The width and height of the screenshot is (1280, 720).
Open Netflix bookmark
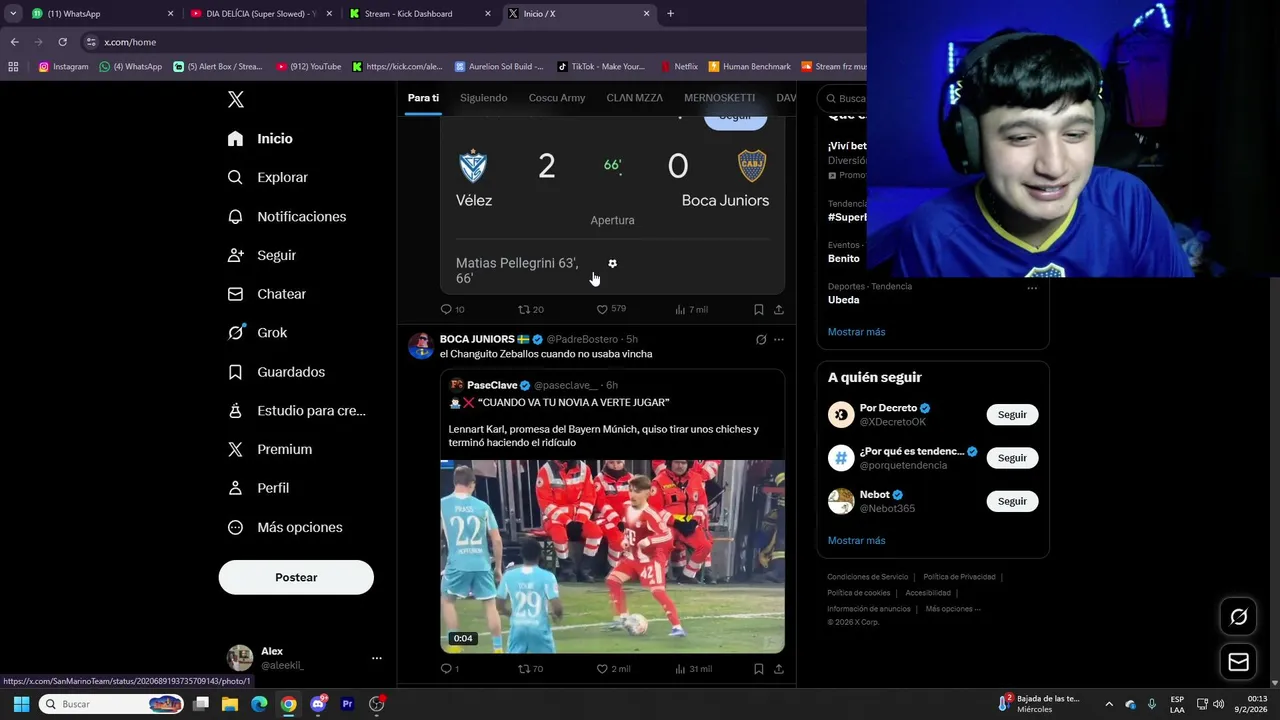tap(679, 67)
